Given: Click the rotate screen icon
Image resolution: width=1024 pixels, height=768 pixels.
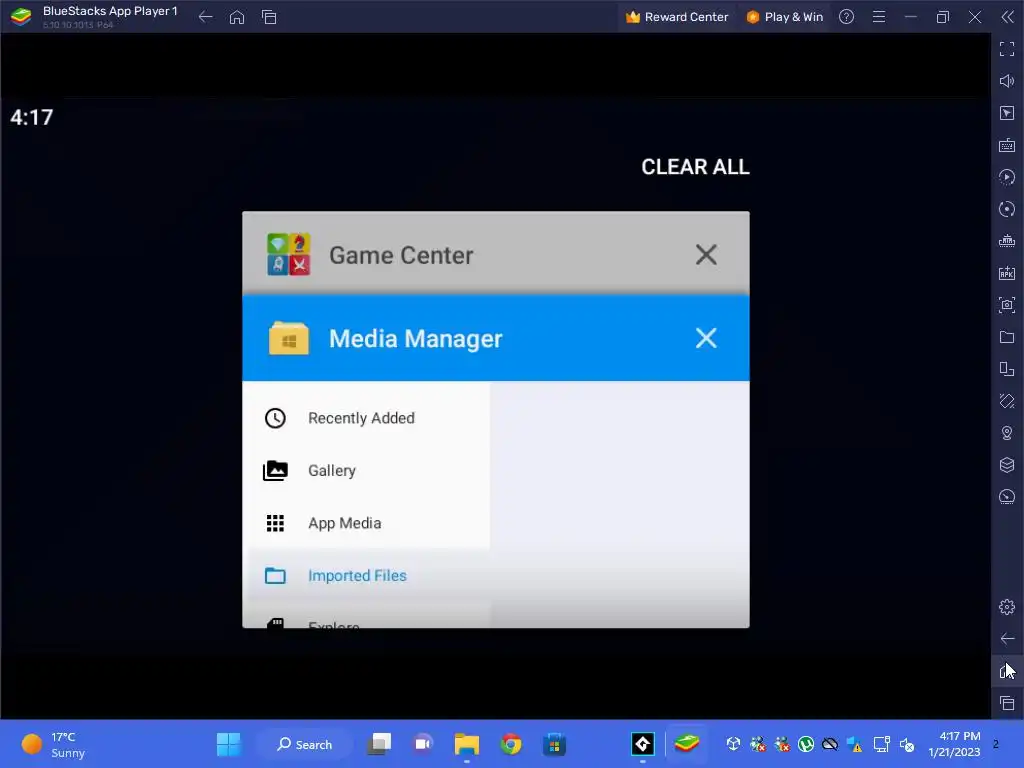Looking at the screenshot, I should tap(1006, 401).
